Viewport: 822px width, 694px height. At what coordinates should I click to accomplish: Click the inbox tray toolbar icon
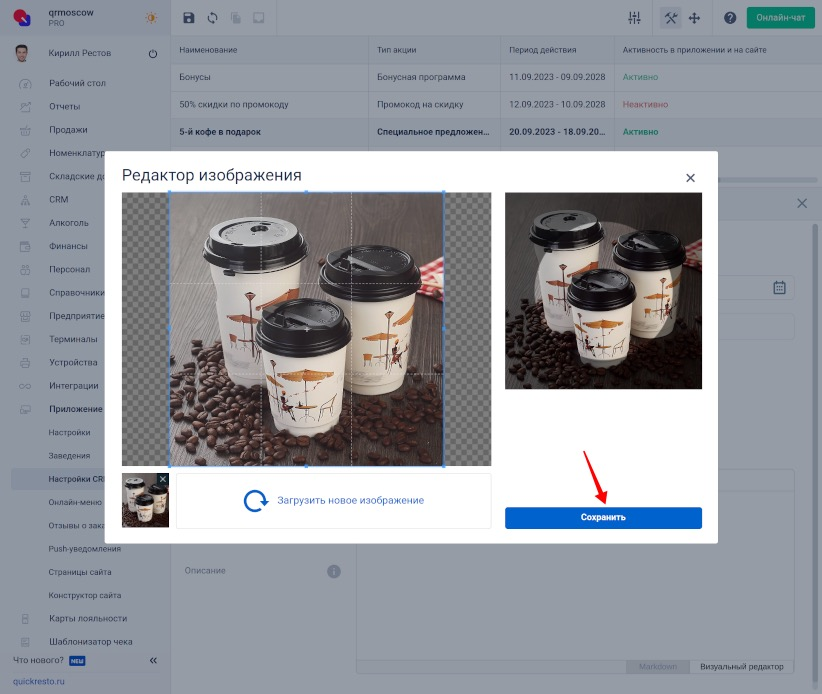click(x=259, y=18)
